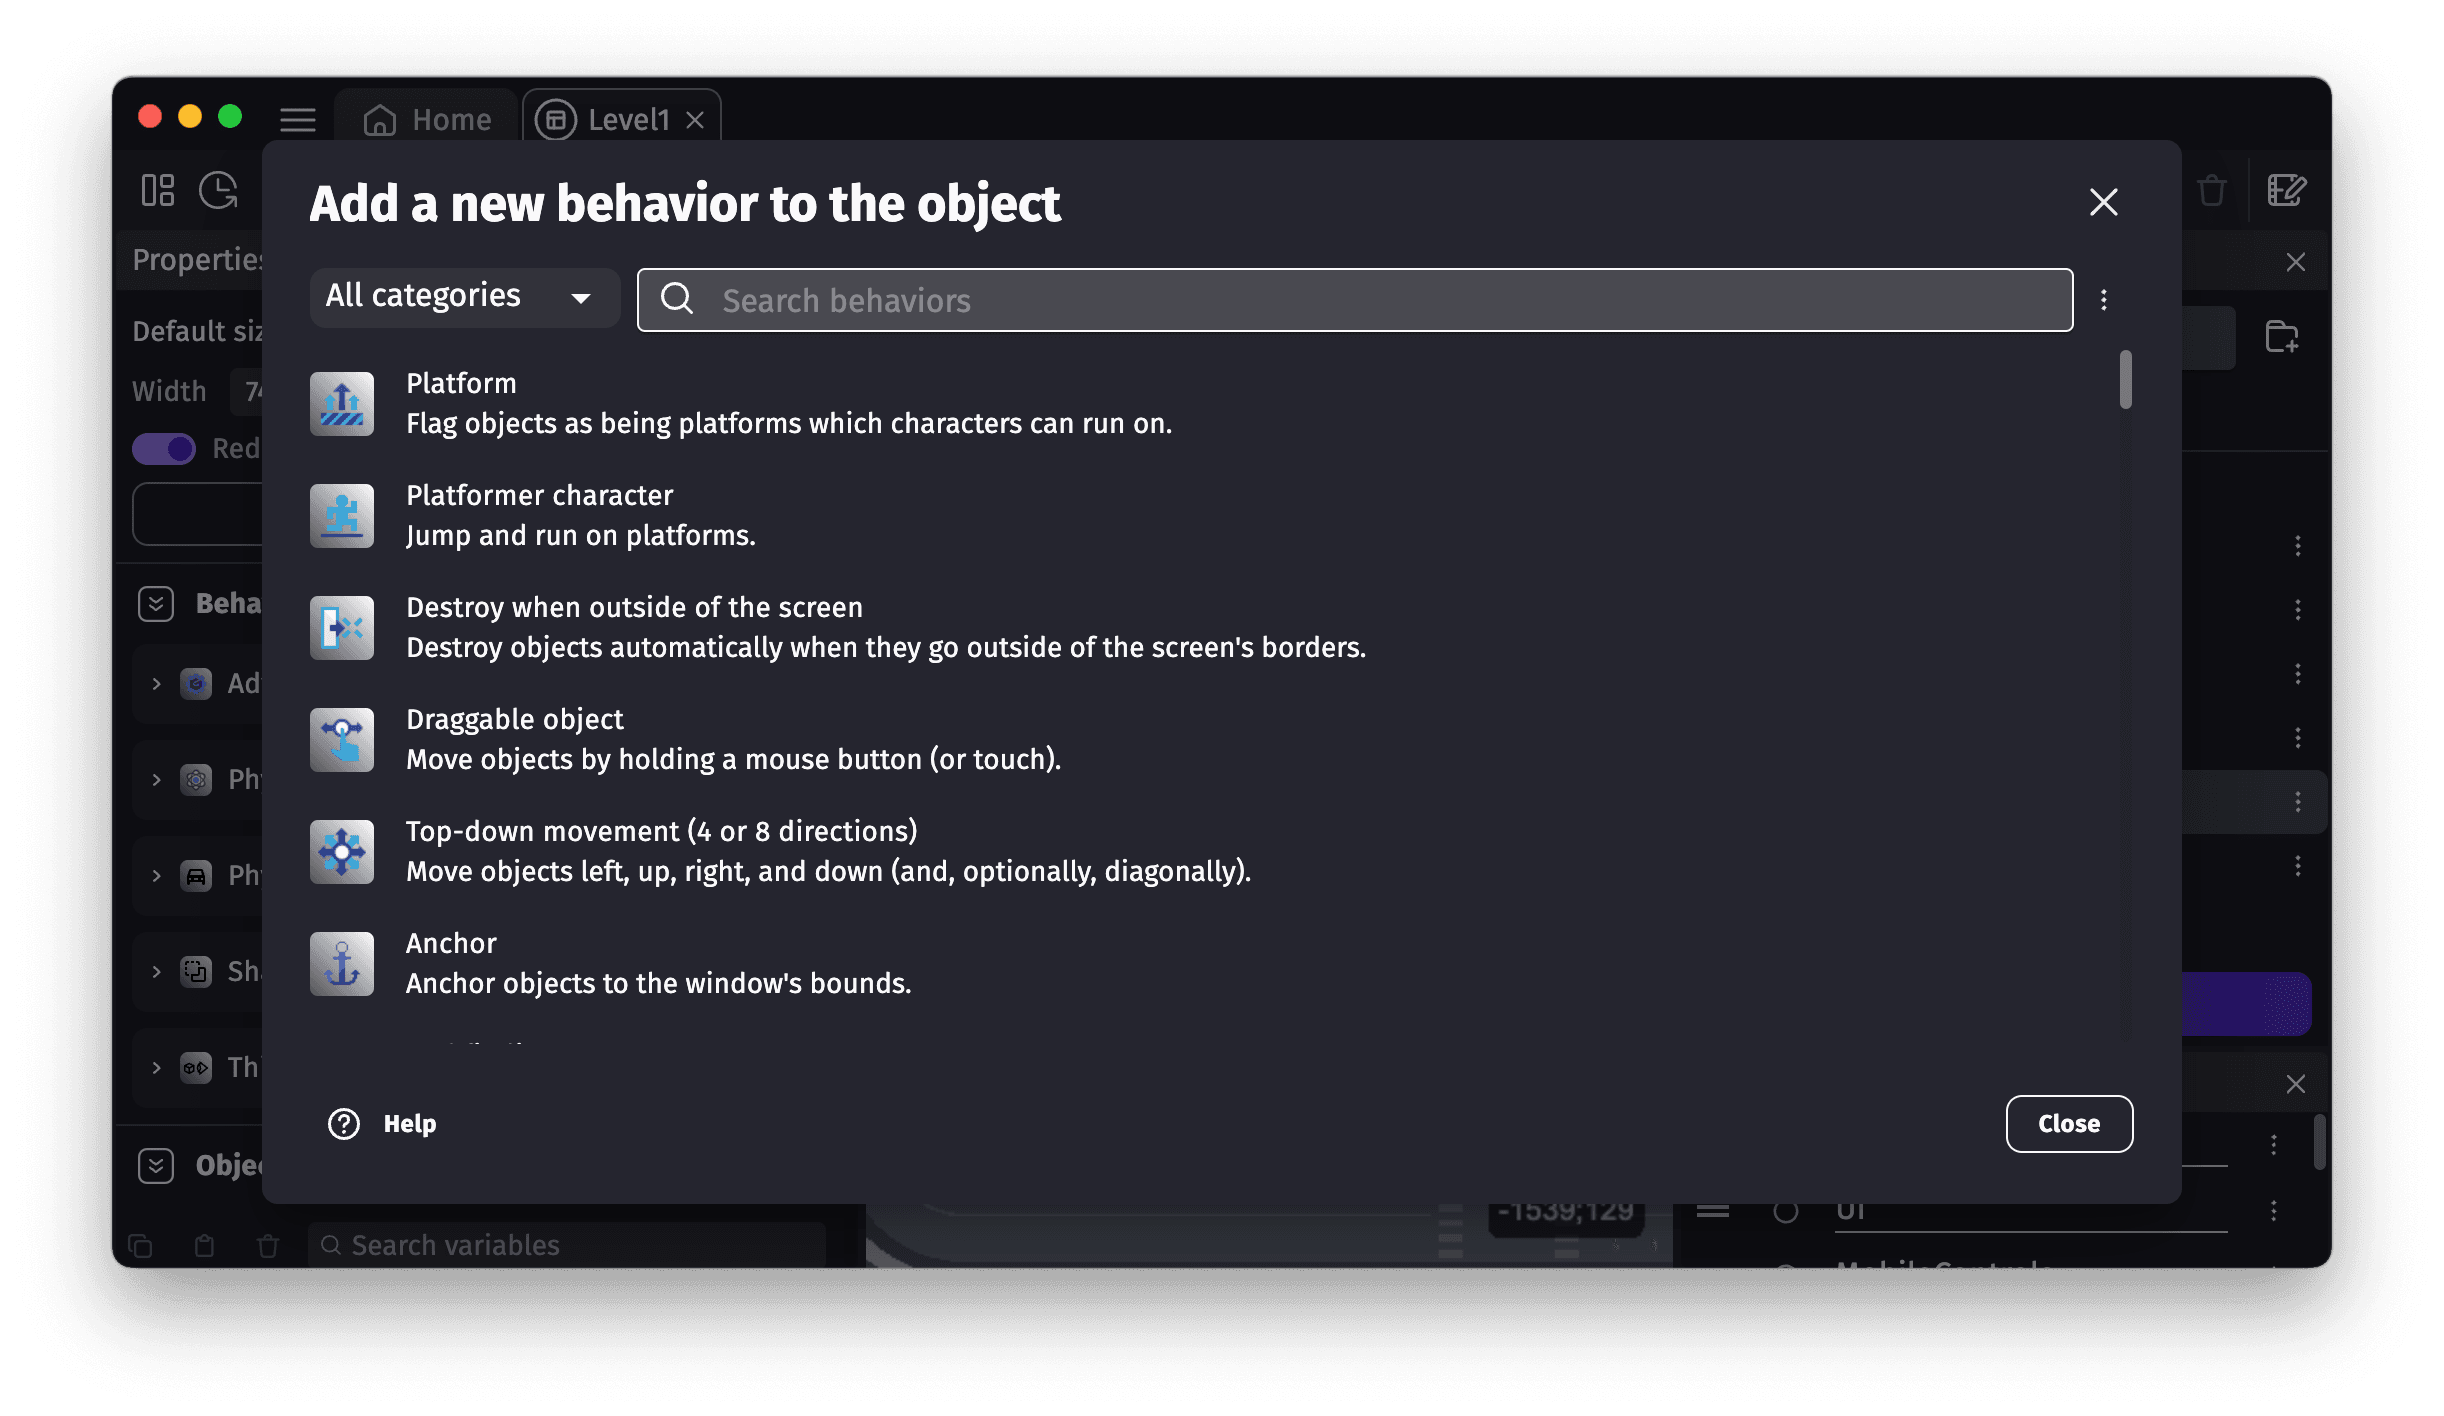
Task: Expand the first behavior entry in left panel
Action: click(157, 684)
